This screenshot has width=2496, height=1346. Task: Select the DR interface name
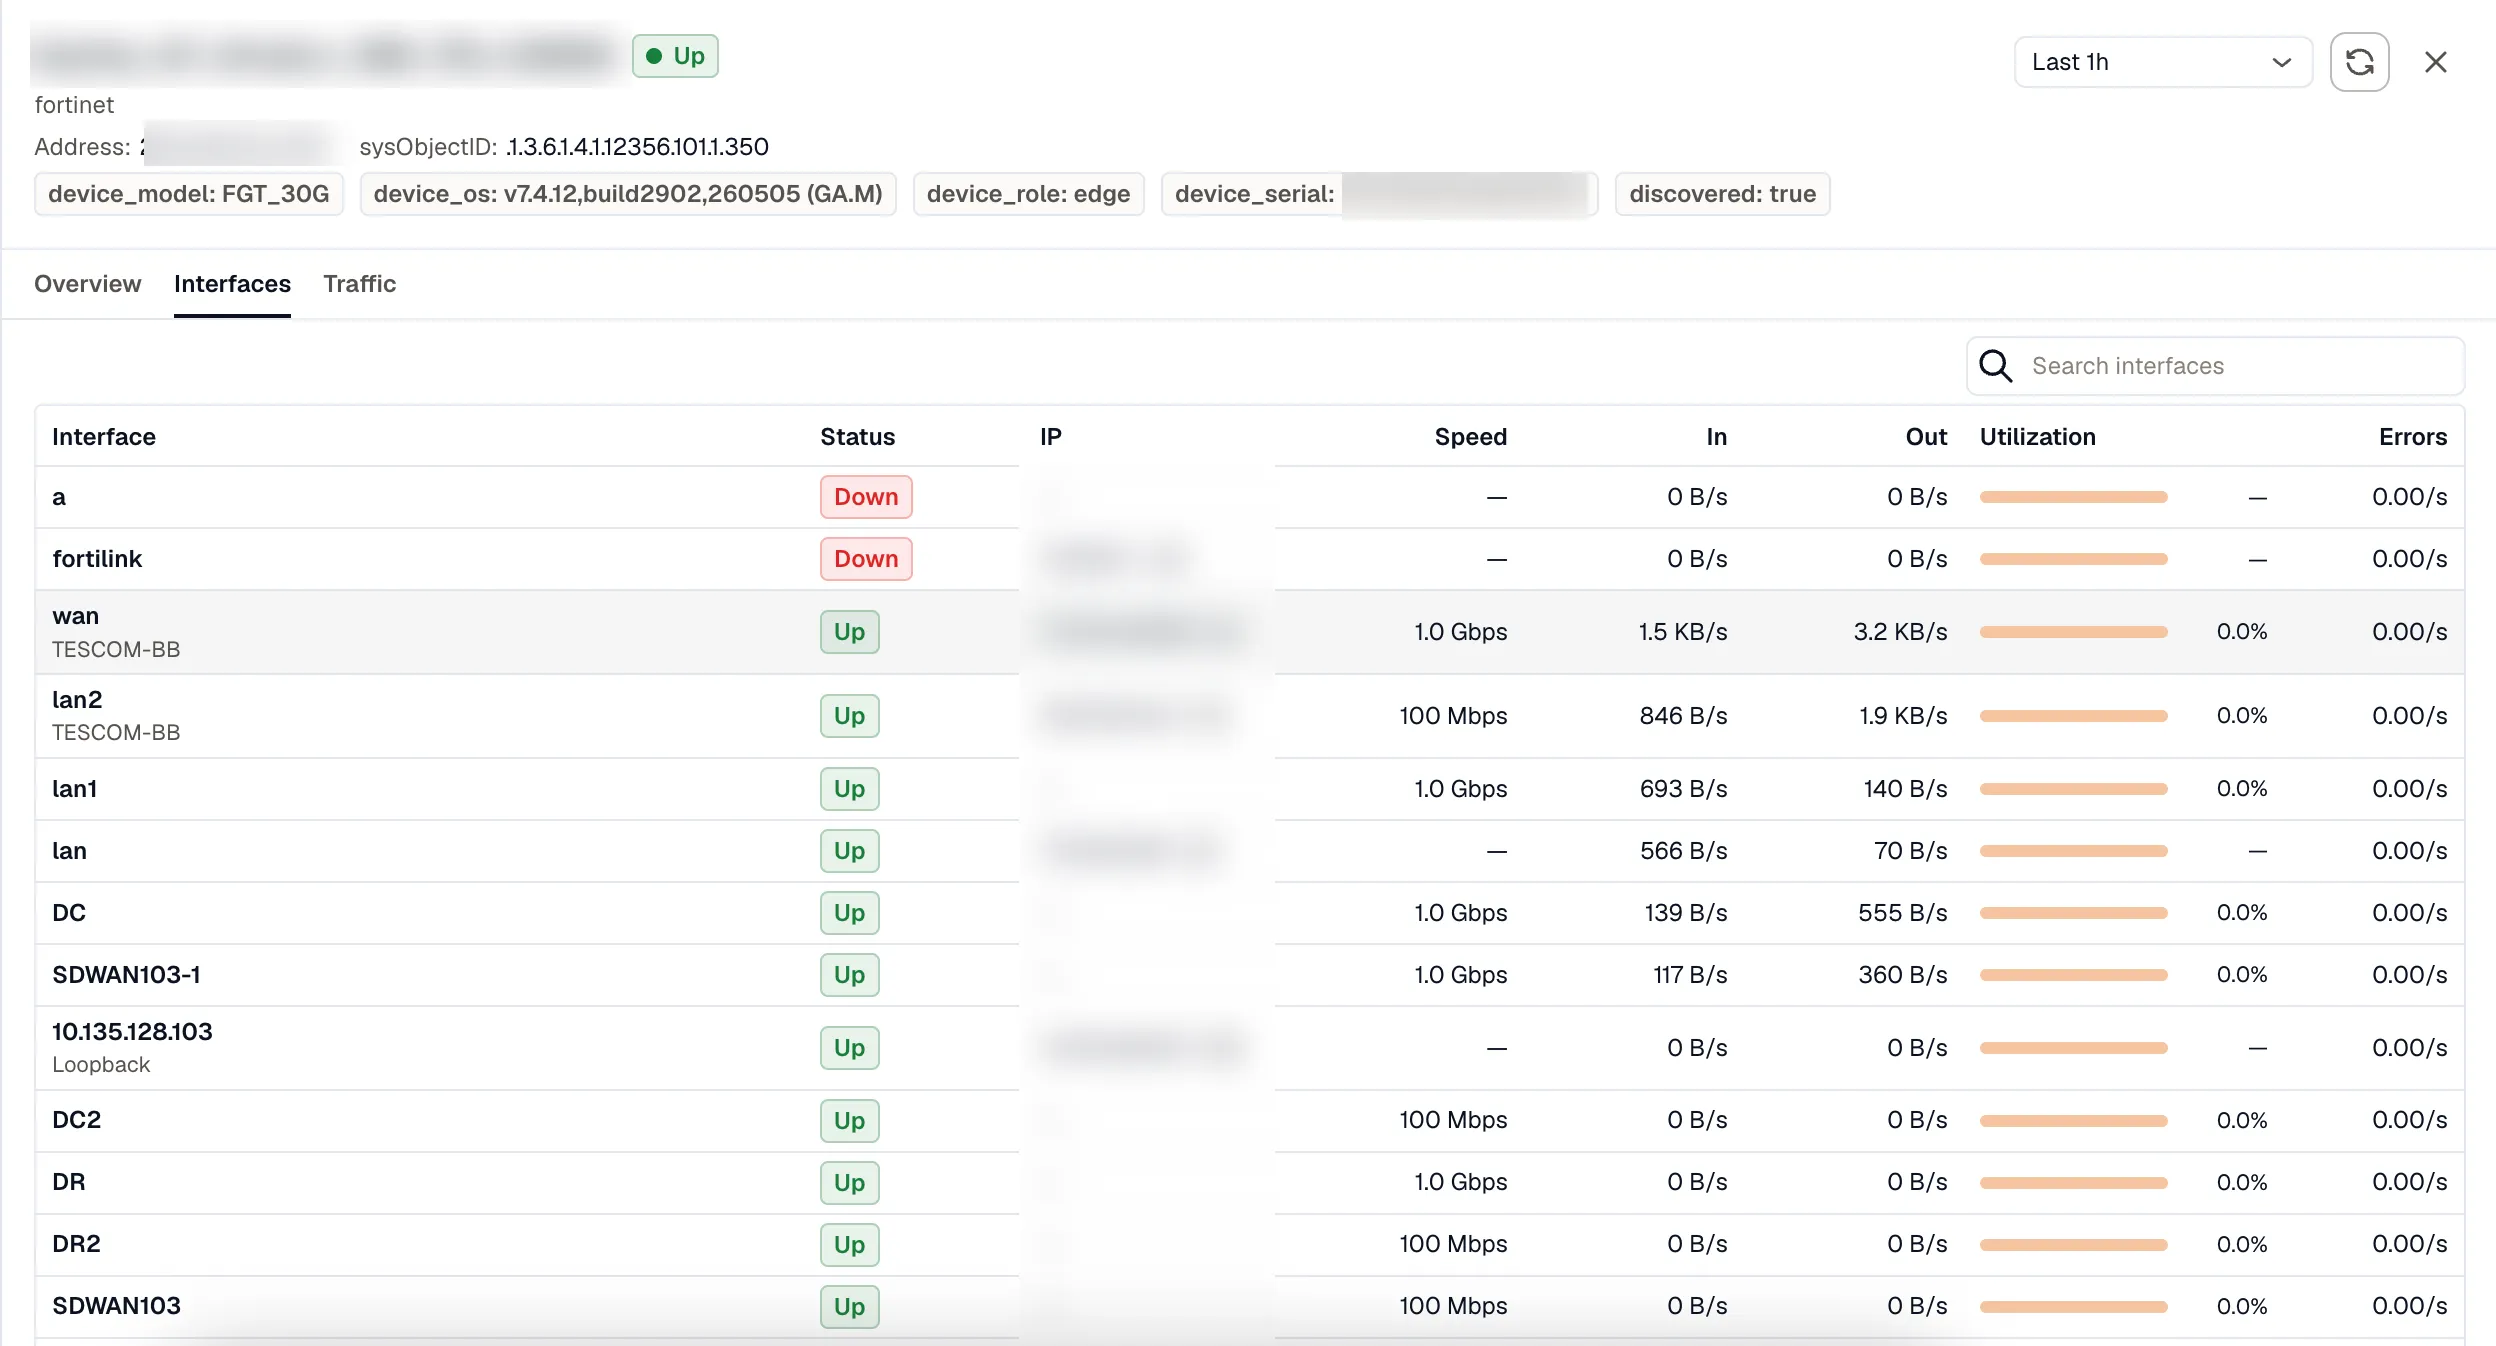coord(68,1182)
